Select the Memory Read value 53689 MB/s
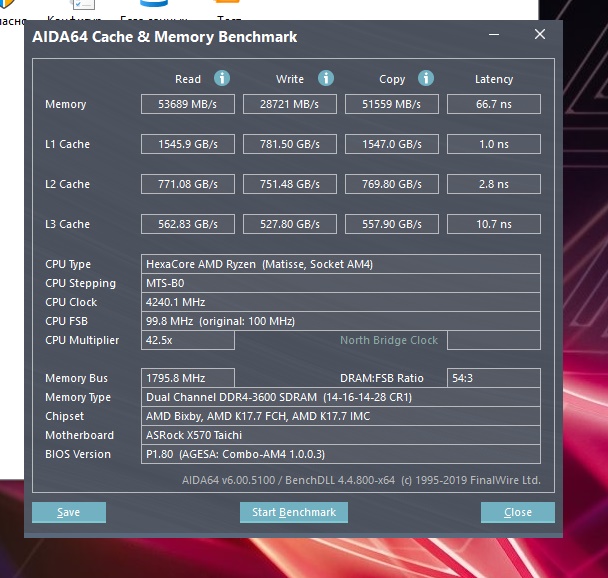608x578 pixels. point(188,104)
